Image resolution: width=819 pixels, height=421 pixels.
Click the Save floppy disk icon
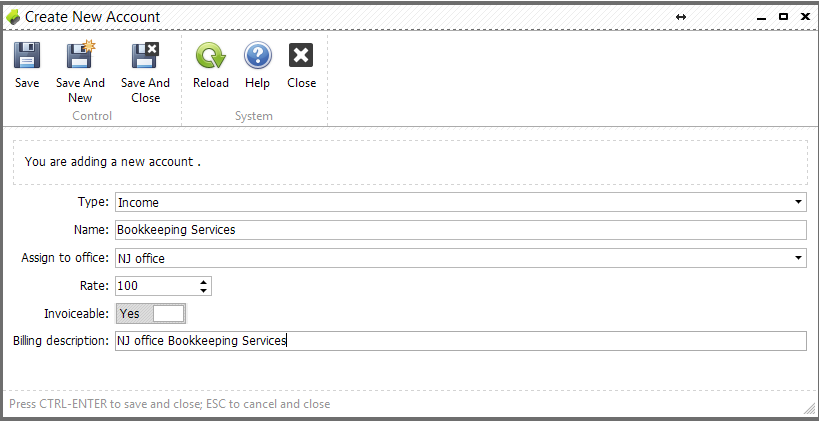[x=27, y=55]
